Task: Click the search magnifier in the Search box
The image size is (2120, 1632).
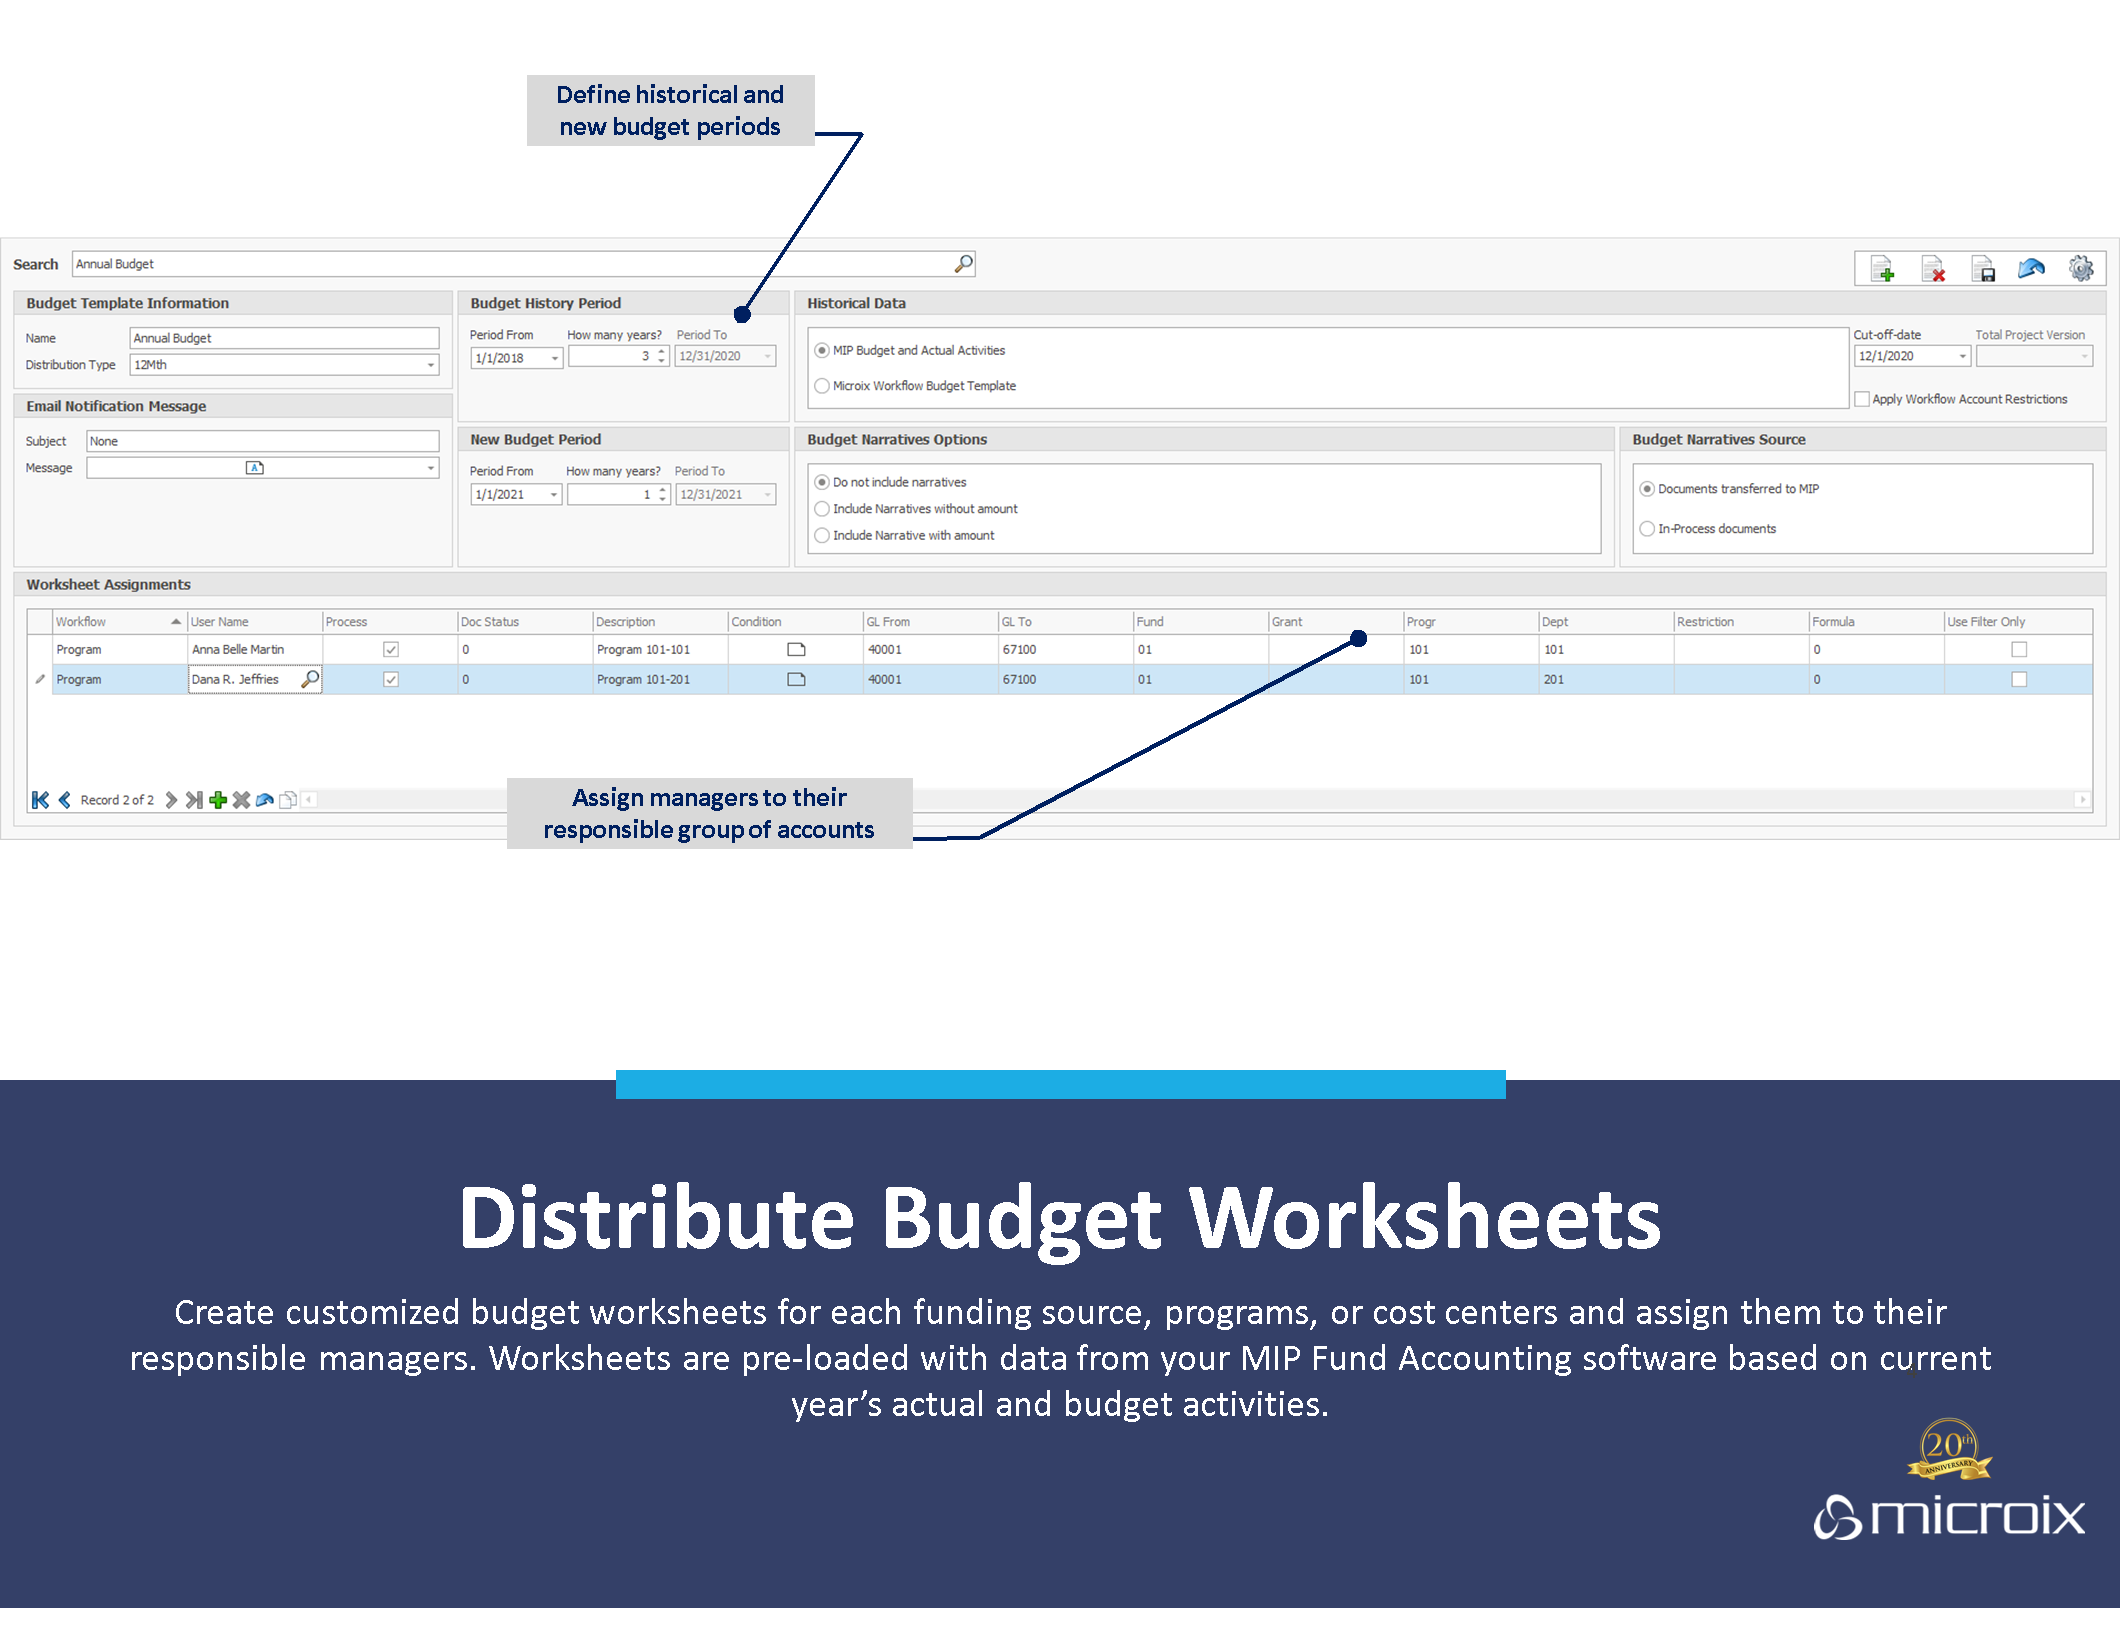Action: 963,263
